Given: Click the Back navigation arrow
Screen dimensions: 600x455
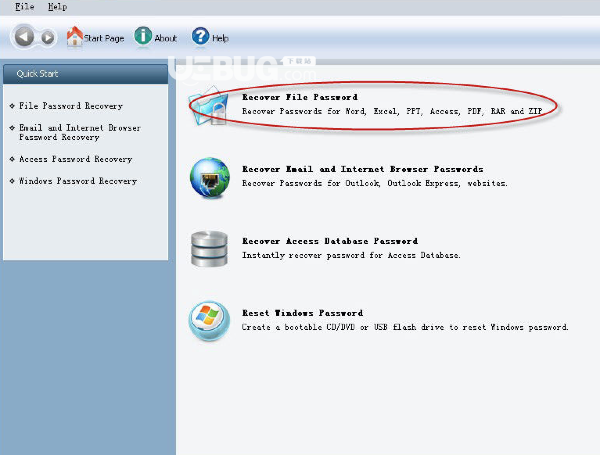Looking at the screenshot, I should pos(24,37).
